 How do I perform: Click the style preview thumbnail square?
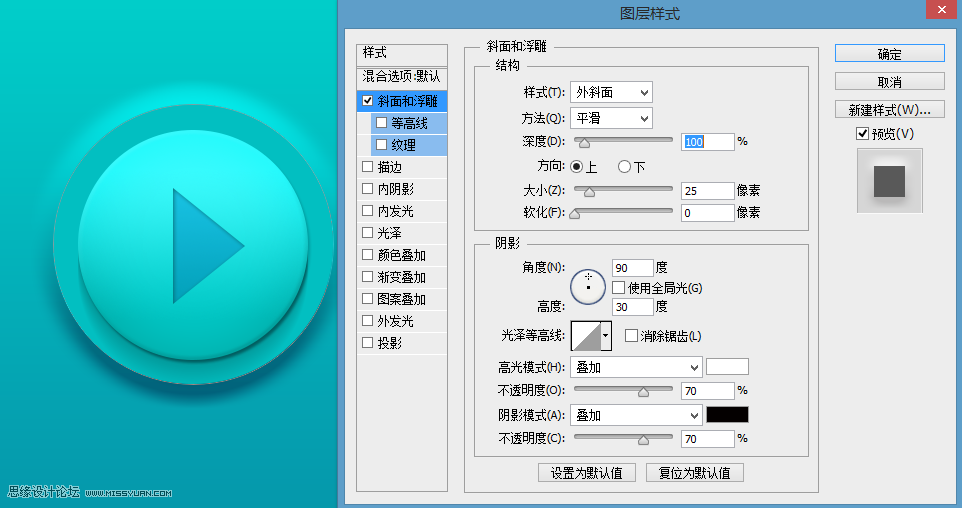[890, 181]
